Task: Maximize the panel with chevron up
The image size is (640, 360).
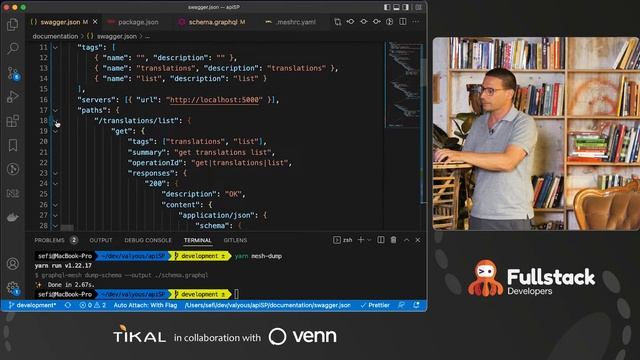Action: tap(407, 240)
